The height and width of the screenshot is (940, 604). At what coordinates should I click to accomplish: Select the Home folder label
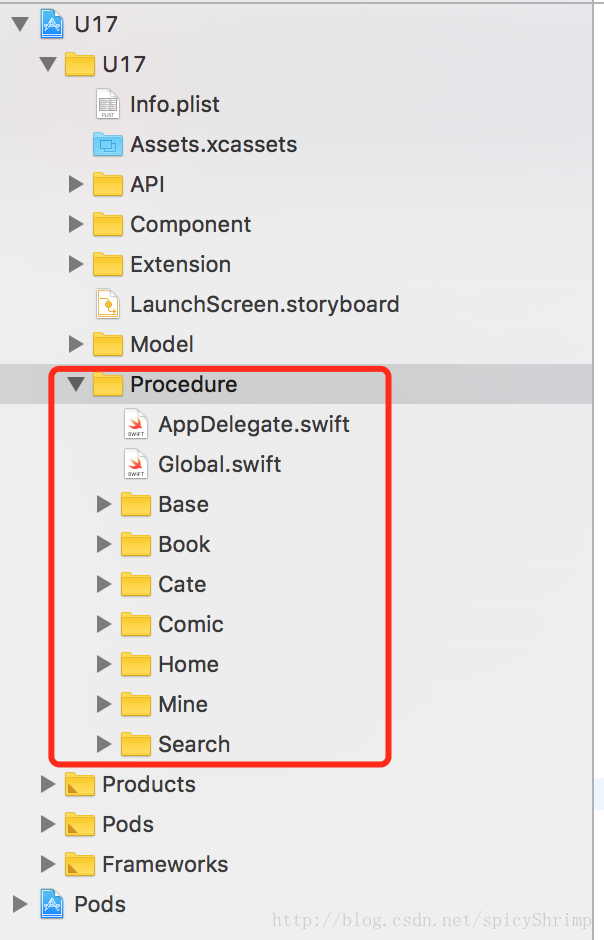(x=188, y=664)
